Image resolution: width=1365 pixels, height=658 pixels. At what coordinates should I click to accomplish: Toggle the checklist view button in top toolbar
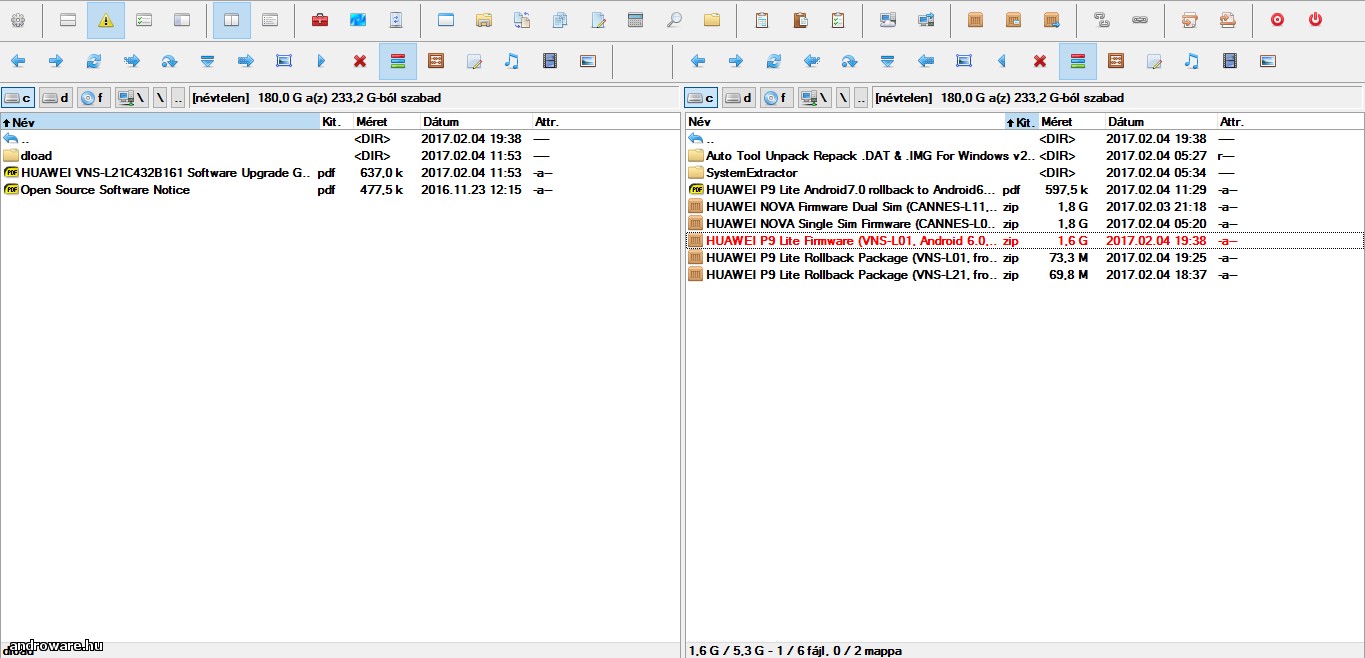pos(144,20)
